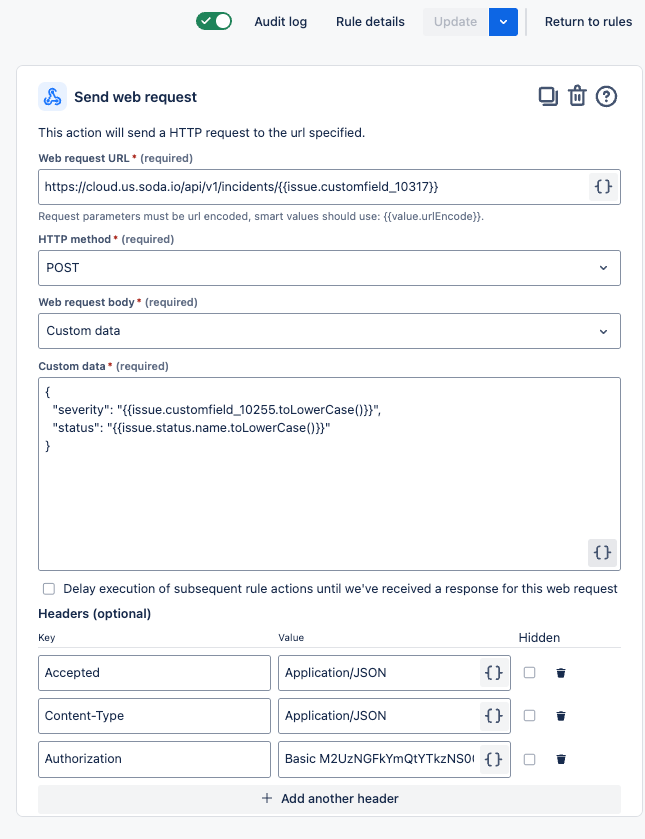Expand the HTTP method POST dropdown
Viewport: 645px width, 839px height.
(329, 268)
